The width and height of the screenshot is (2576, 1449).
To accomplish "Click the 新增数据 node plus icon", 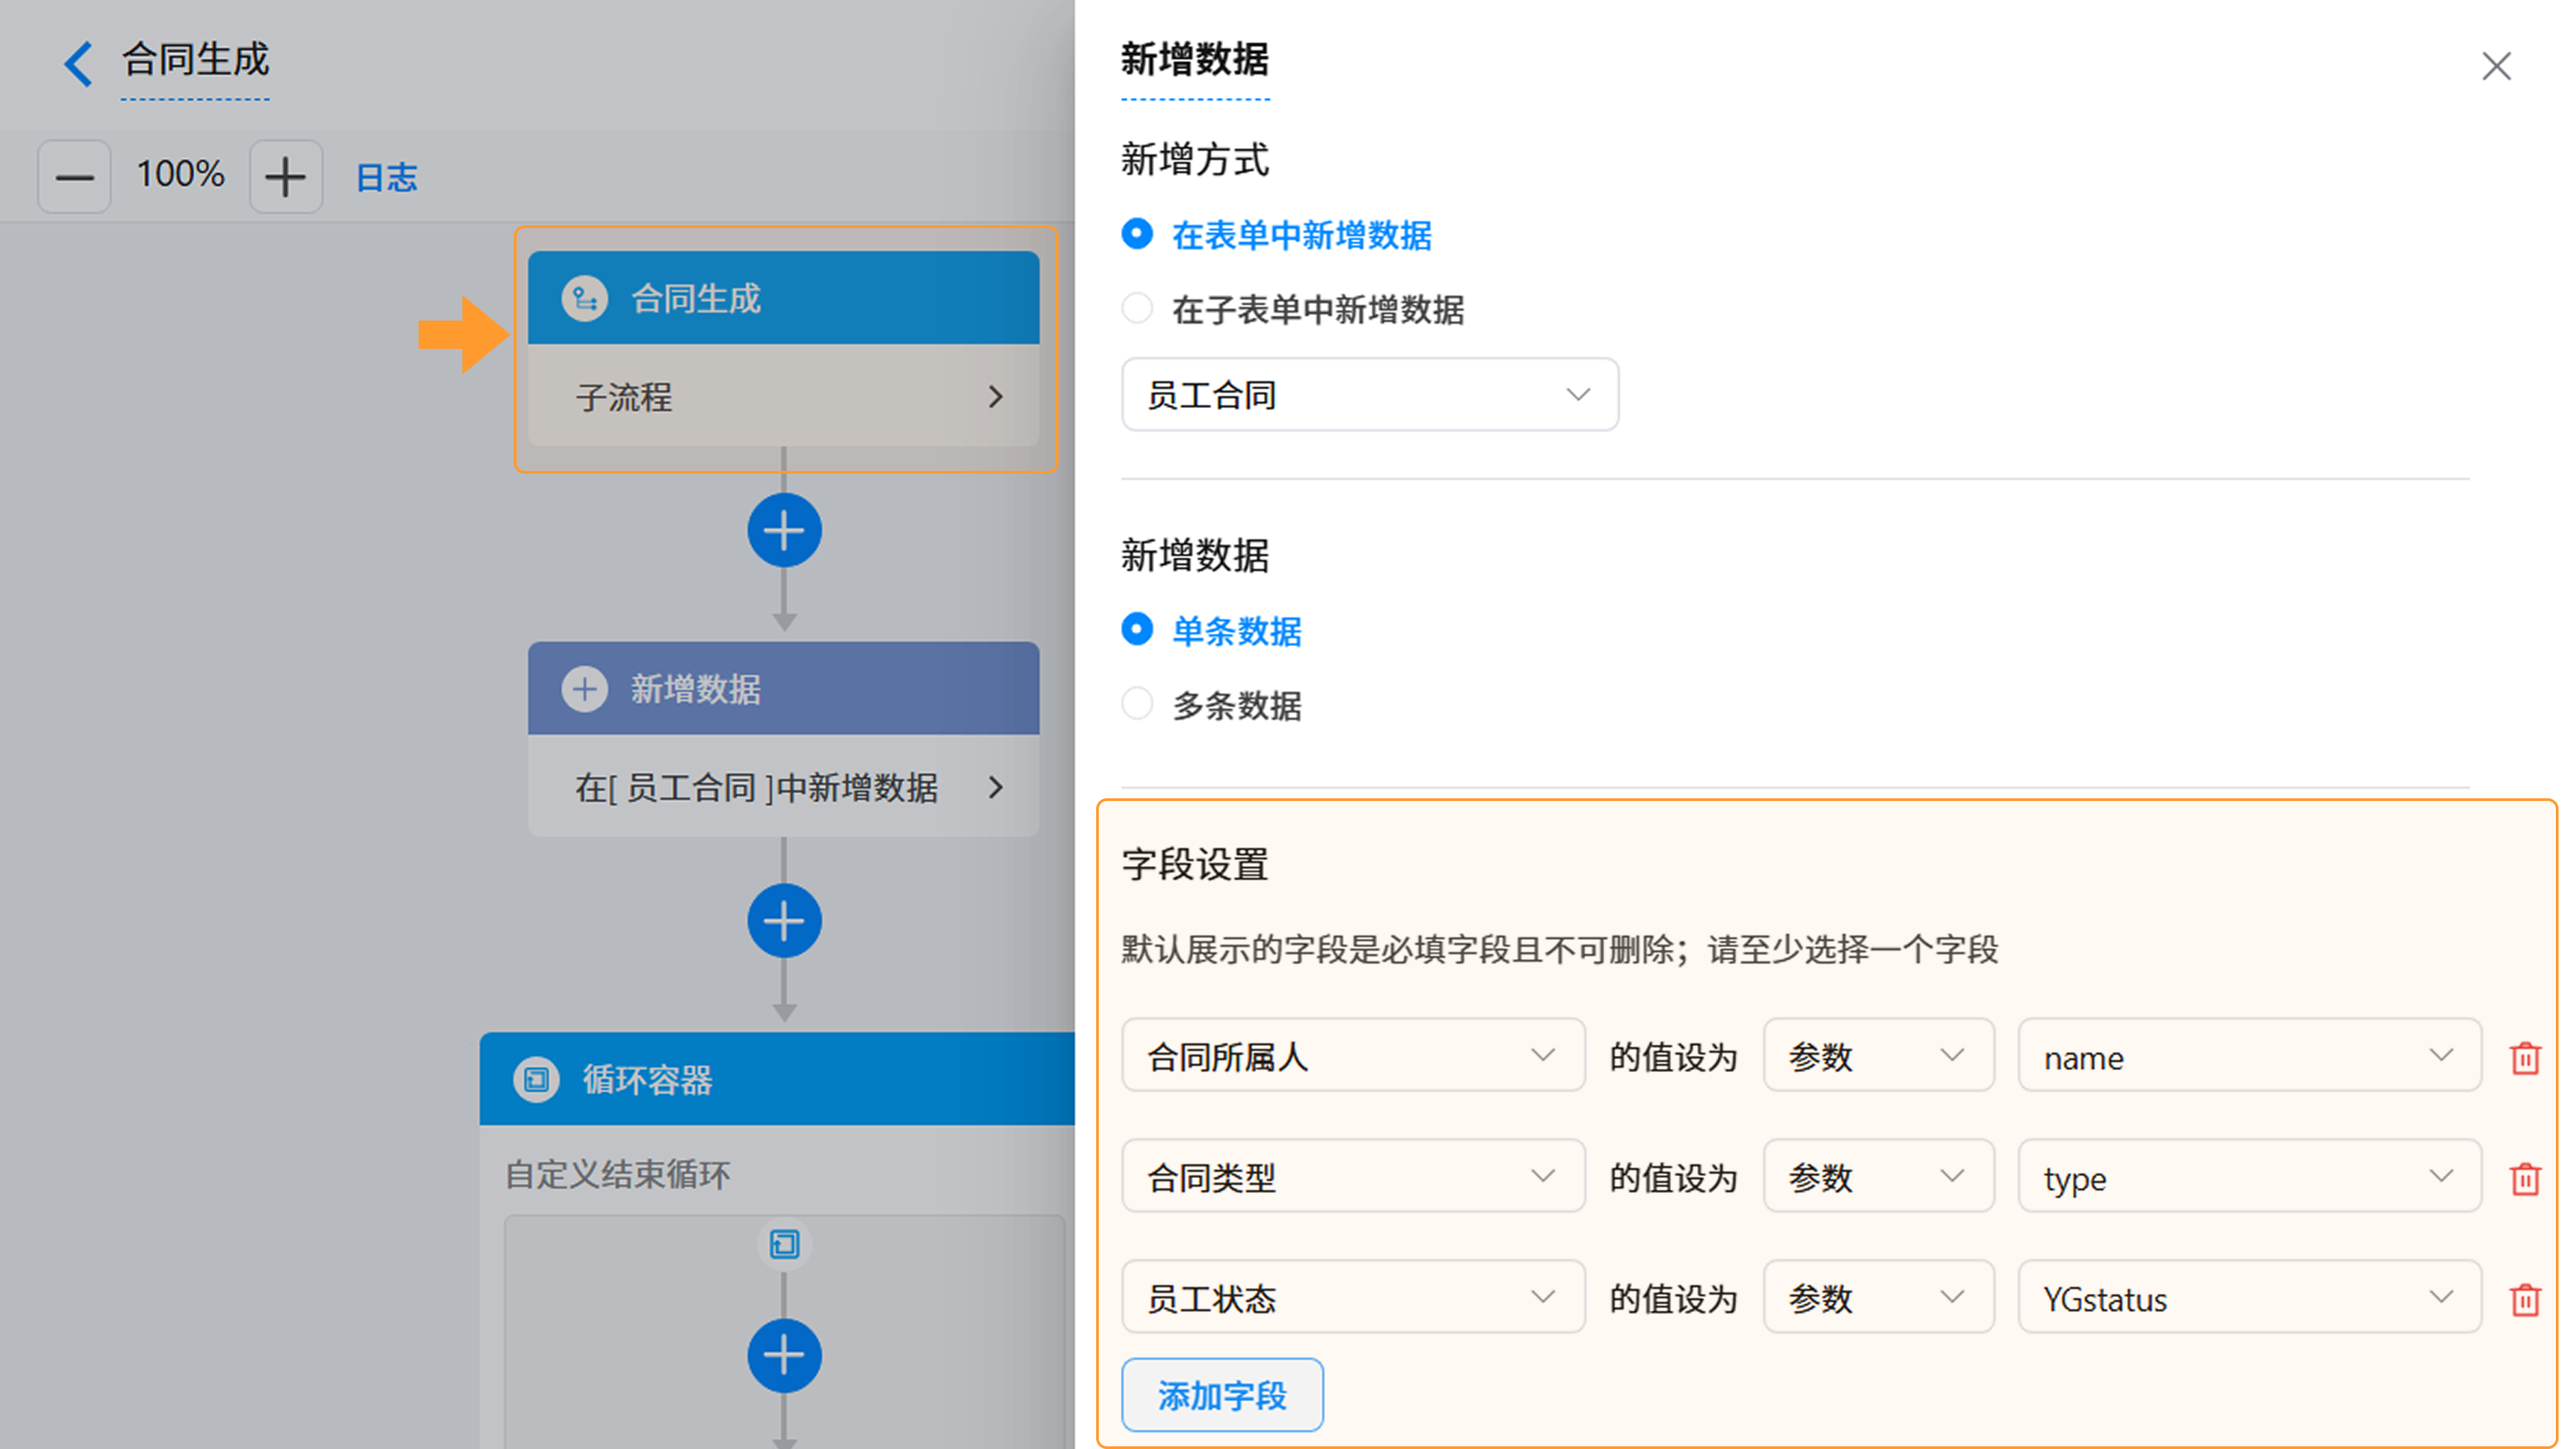I will pos(585,689).
